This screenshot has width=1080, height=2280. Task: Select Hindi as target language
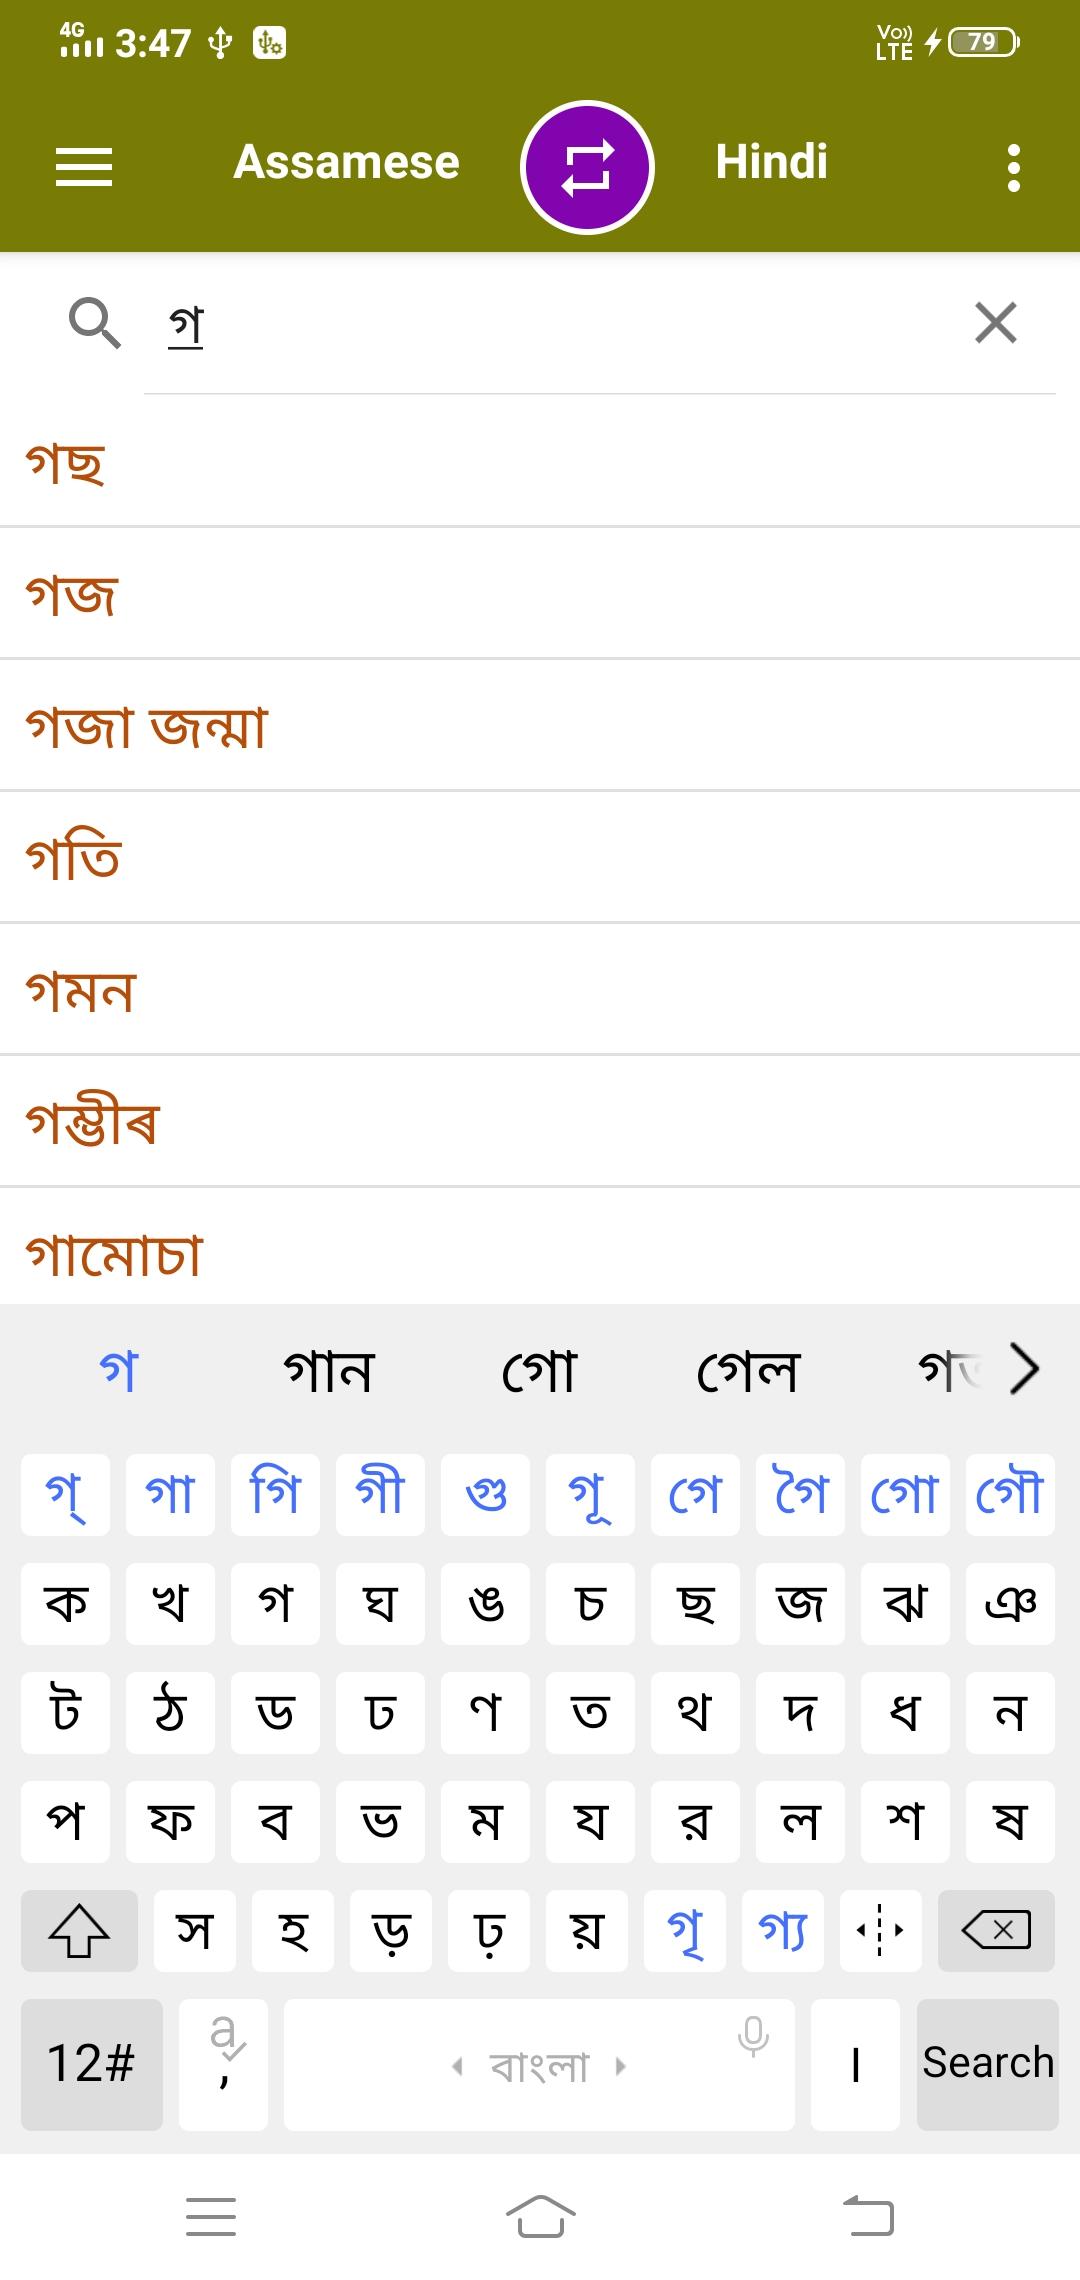[771, 162]
